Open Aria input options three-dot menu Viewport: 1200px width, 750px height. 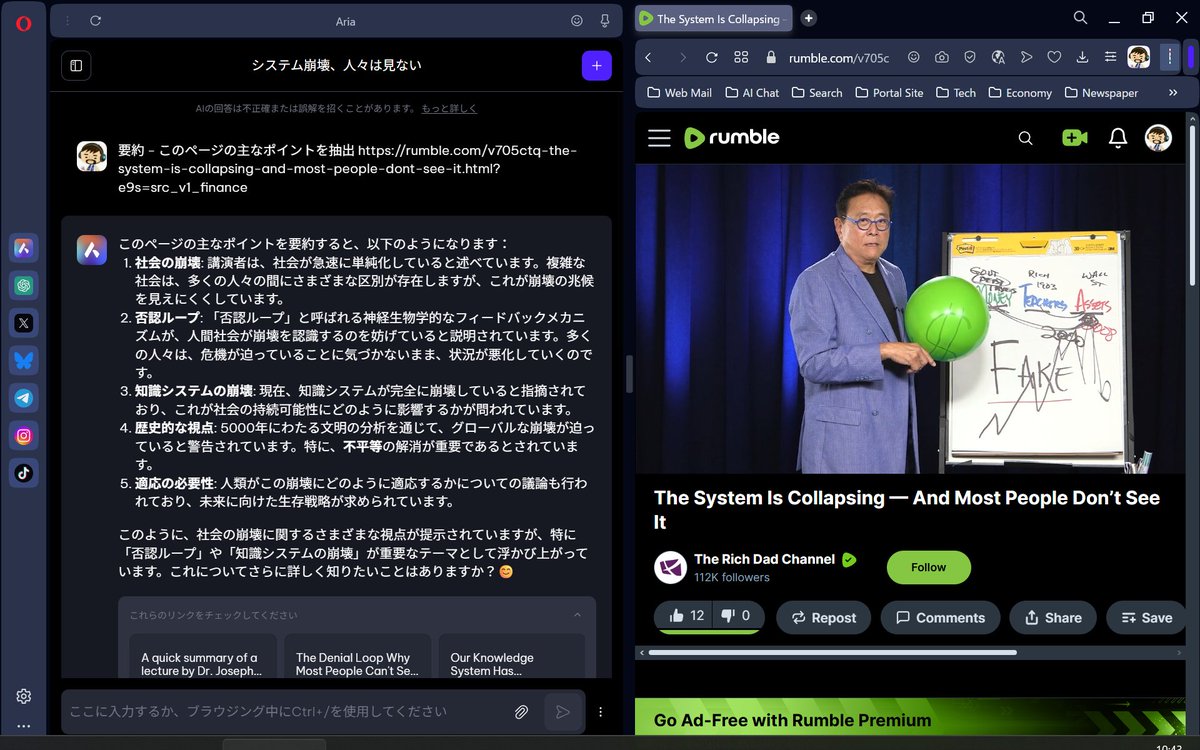600,712
